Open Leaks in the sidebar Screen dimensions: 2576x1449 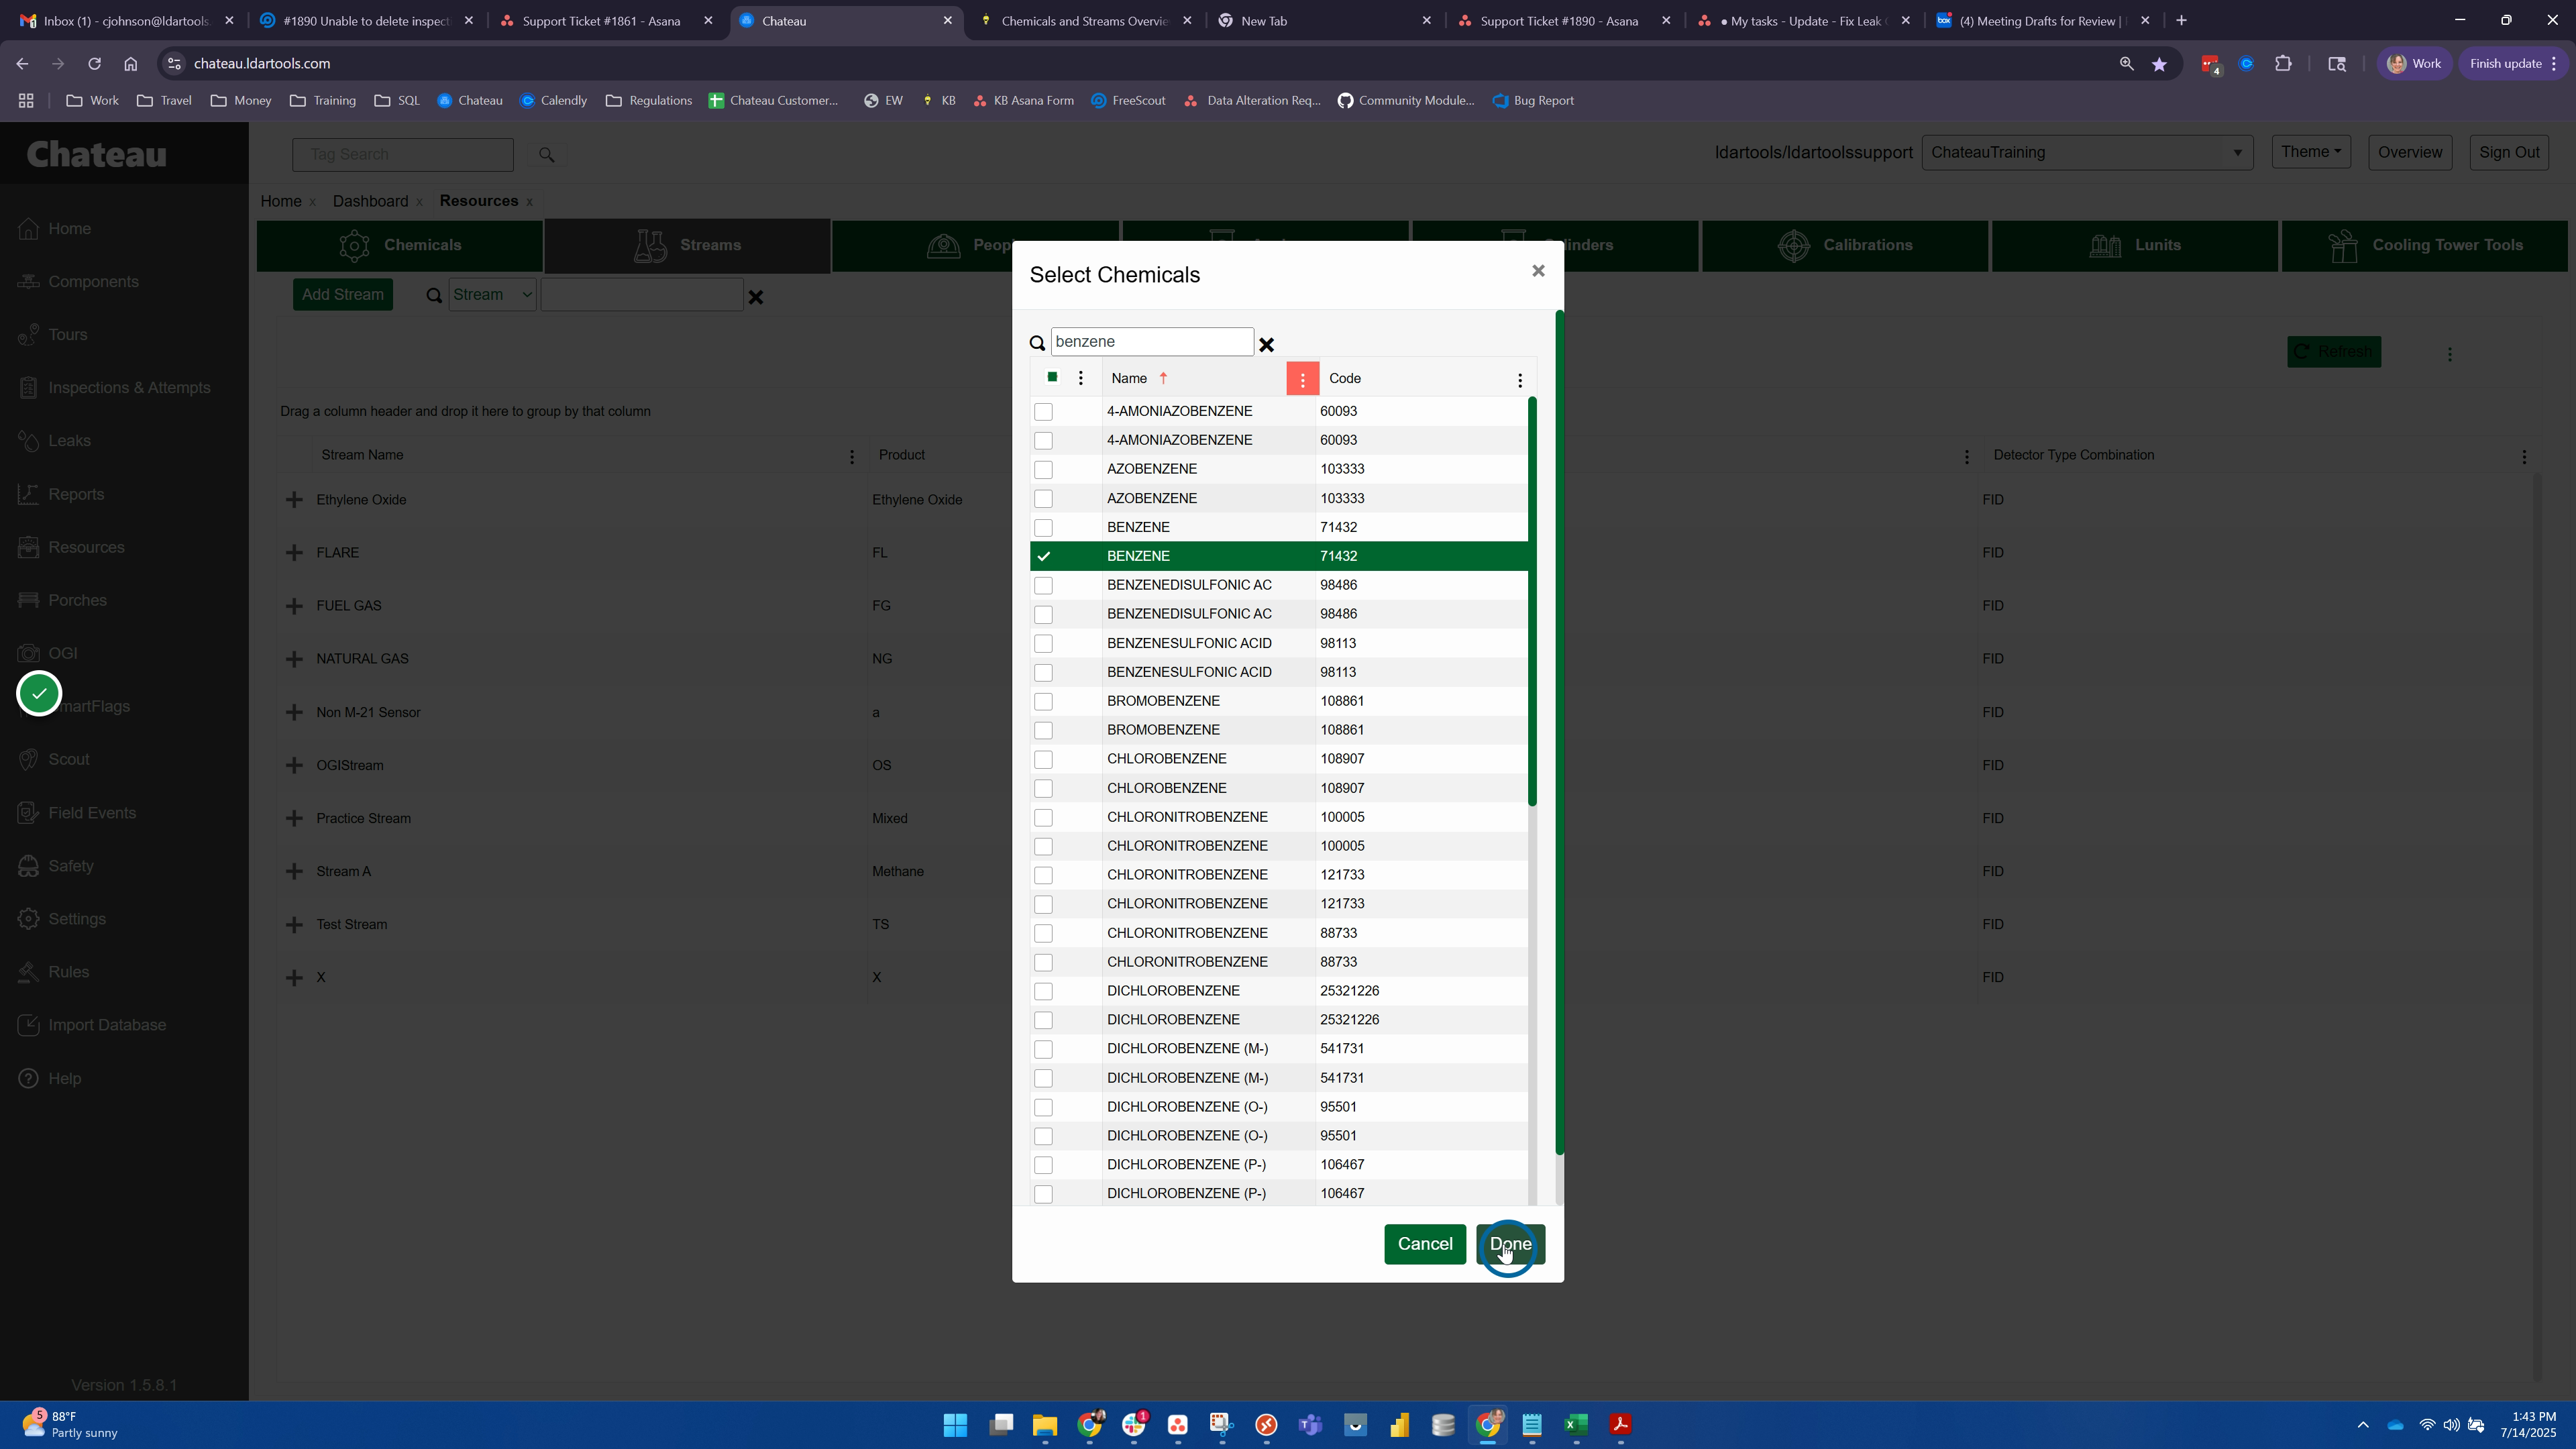69,441
